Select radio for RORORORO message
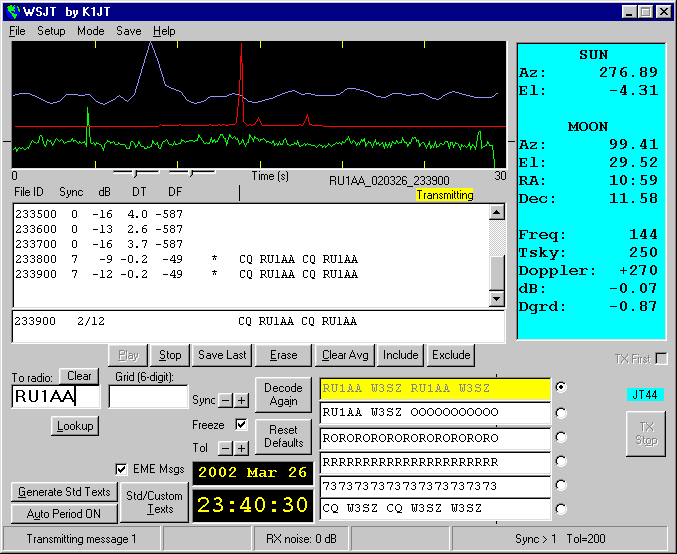The width and height of the screenshot is (677, 554). click(x=561, y=437)
